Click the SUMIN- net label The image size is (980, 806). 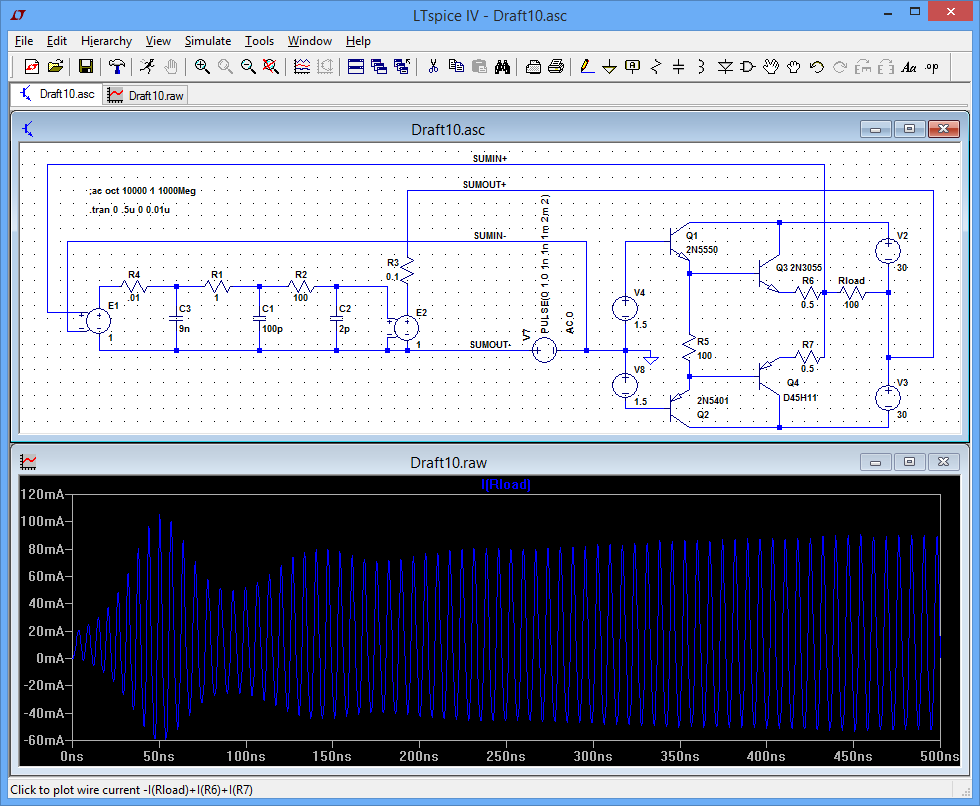point(490,236)
